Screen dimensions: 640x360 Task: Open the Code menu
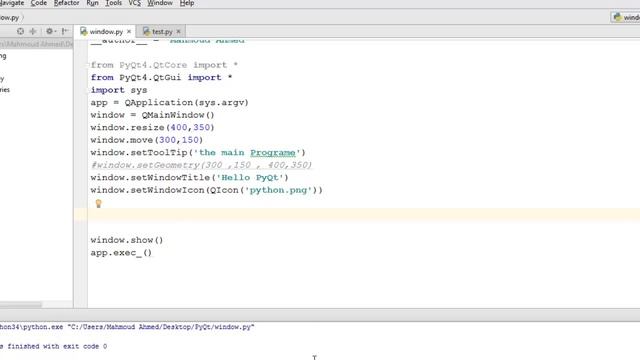39,3
